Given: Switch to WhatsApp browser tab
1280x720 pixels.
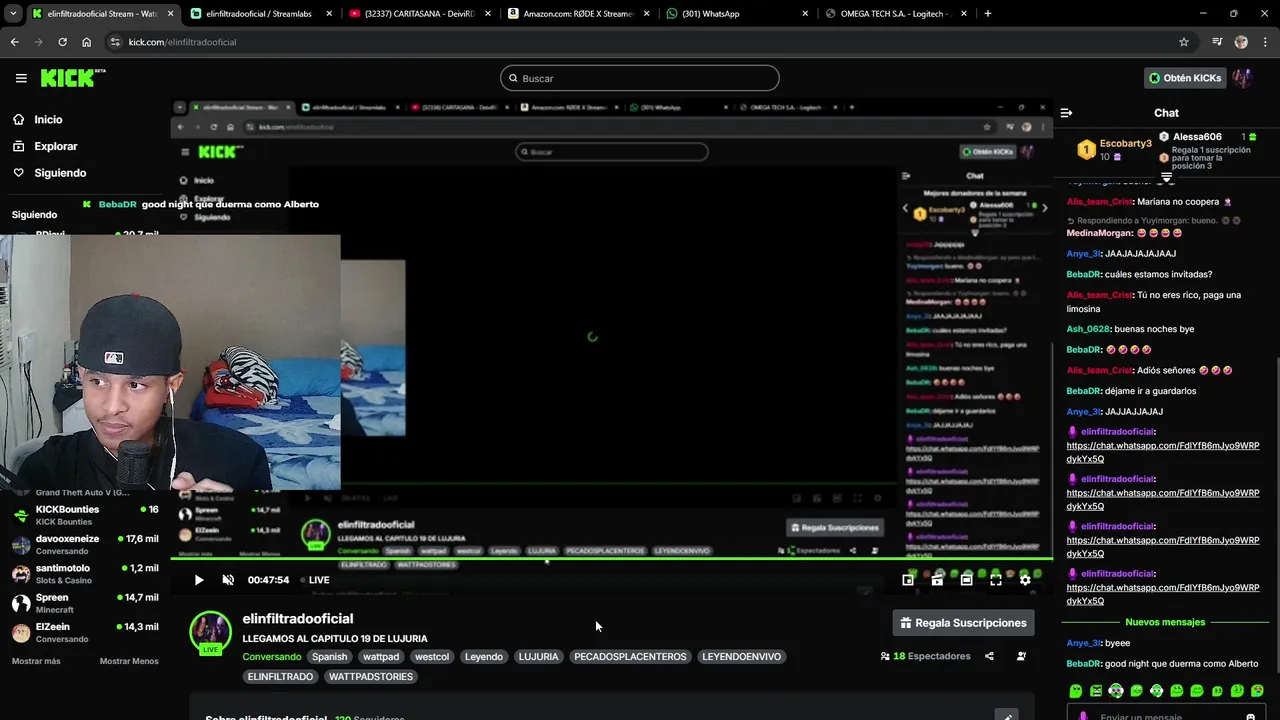Looking at the screenshot, I should pyautogui.click(x=736, y=14).
